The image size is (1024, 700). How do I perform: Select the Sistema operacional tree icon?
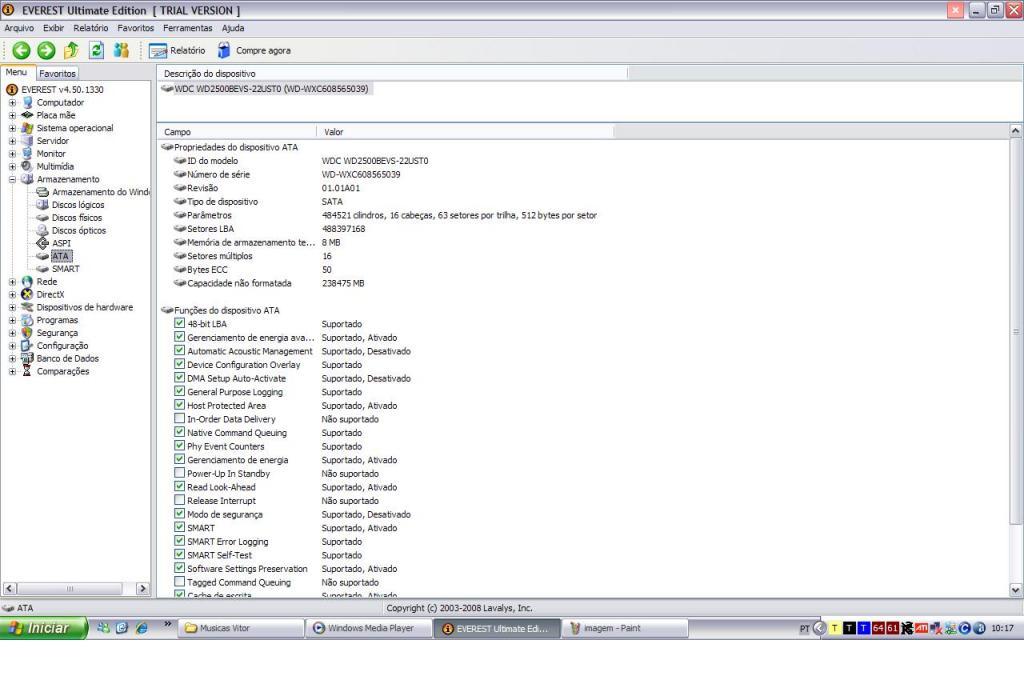pyautogui.click(x=27, y=128)
